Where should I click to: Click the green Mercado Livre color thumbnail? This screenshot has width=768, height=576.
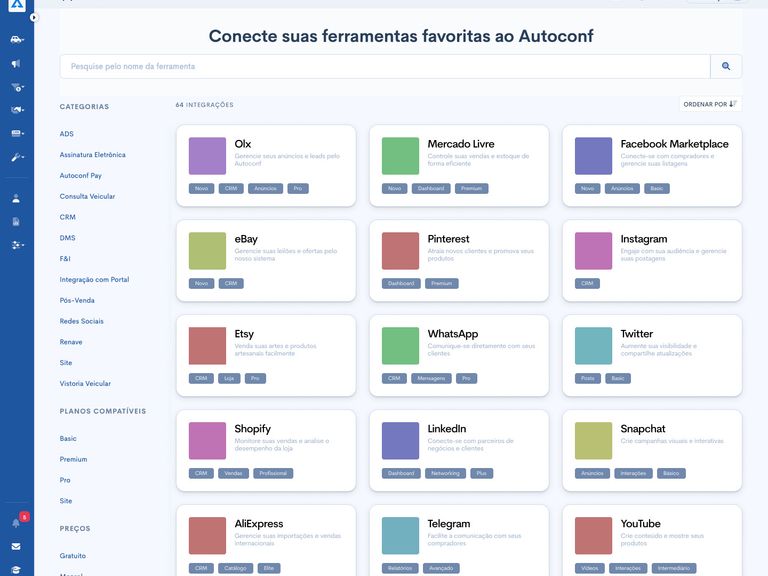[400, 156]
